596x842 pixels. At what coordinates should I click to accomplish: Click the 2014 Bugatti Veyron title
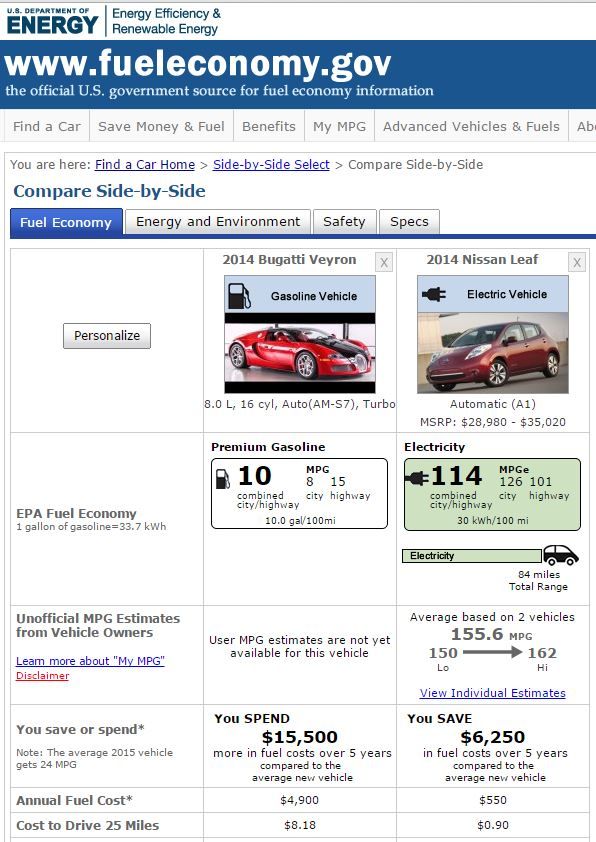coord(289,259)
